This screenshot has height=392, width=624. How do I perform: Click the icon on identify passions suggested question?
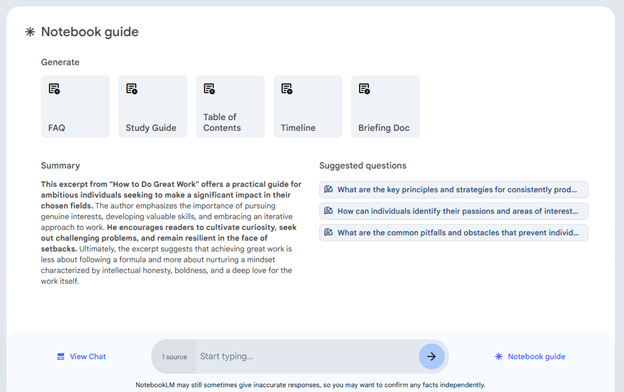[328, 211]
